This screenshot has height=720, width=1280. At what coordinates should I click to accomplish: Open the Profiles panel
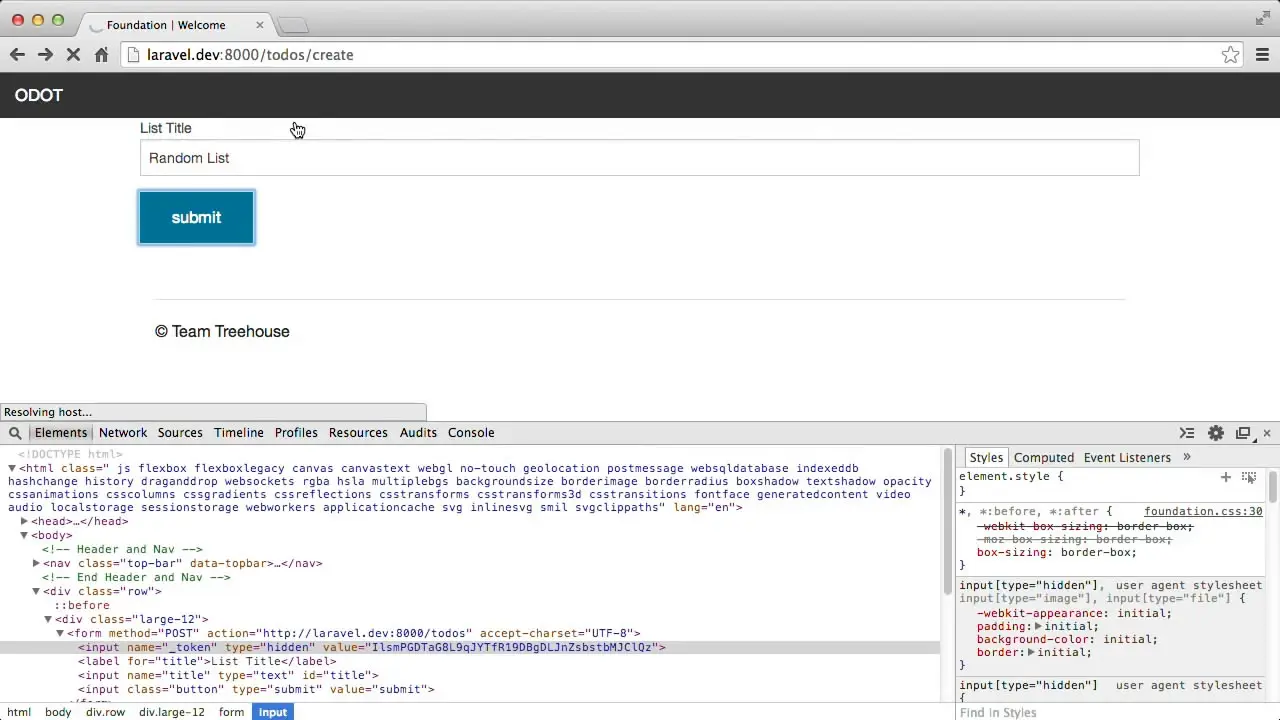pos(296,433)
